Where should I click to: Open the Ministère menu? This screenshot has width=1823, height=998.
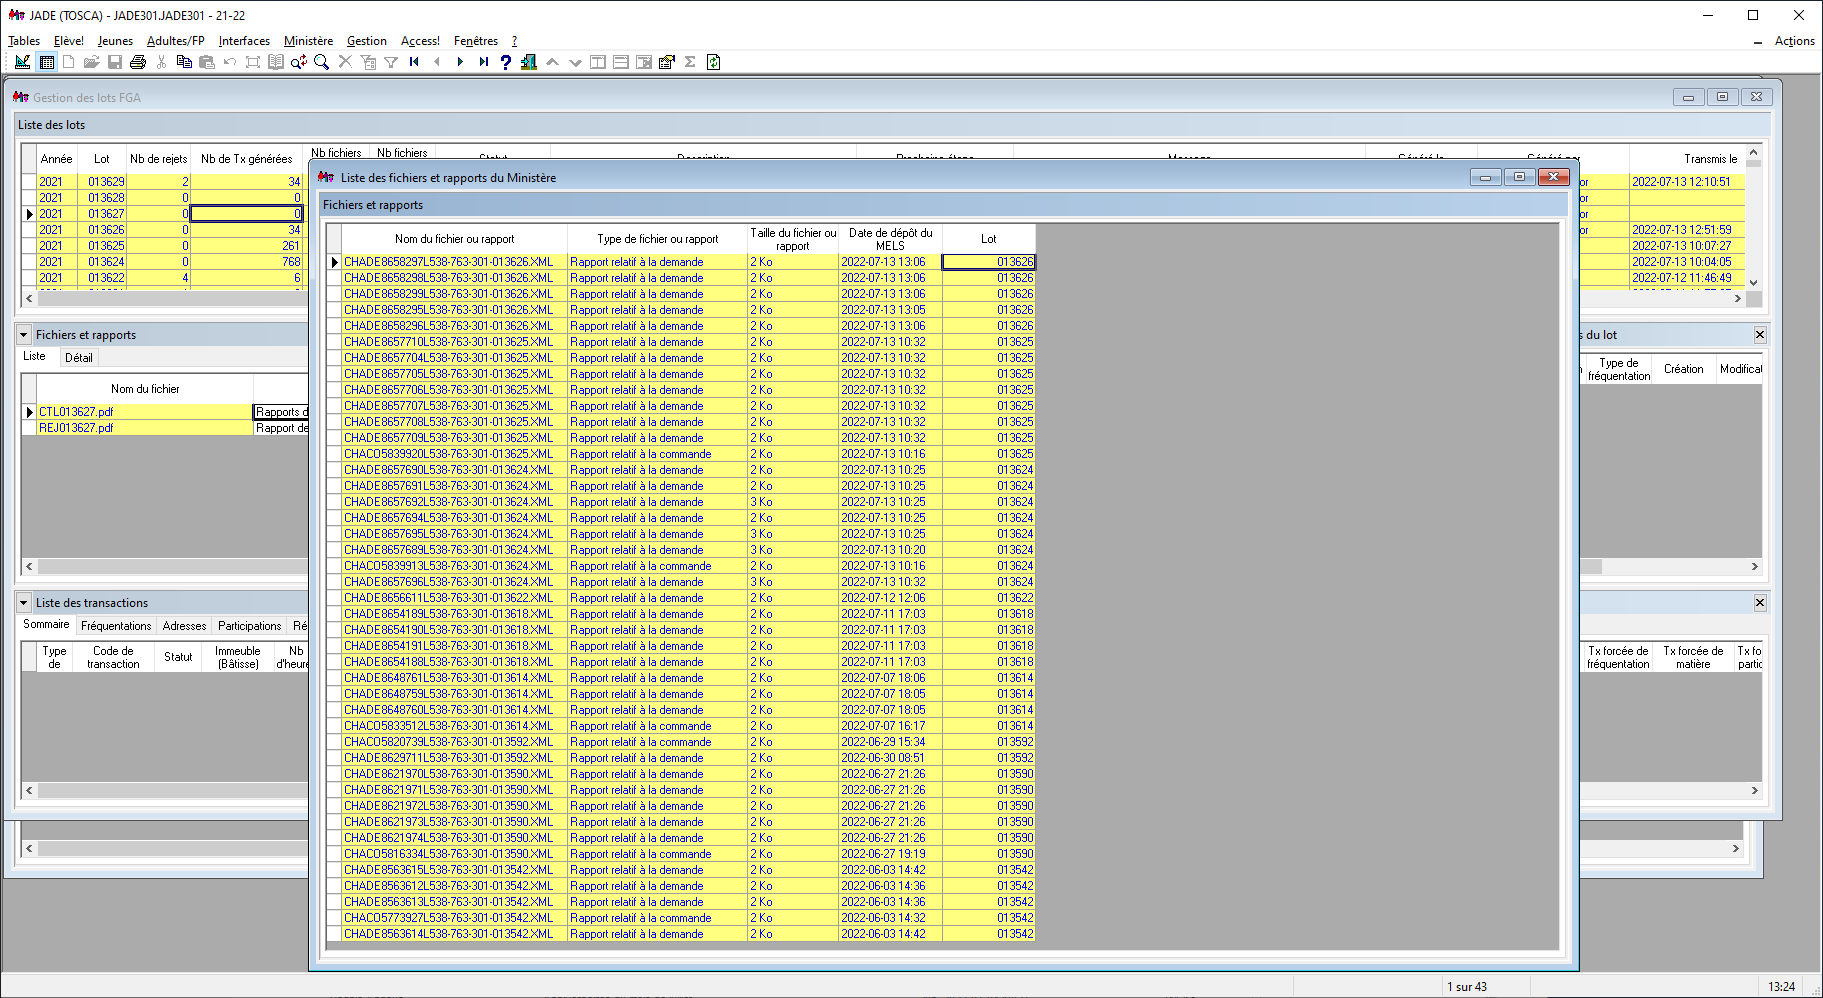tap(308, 41)
